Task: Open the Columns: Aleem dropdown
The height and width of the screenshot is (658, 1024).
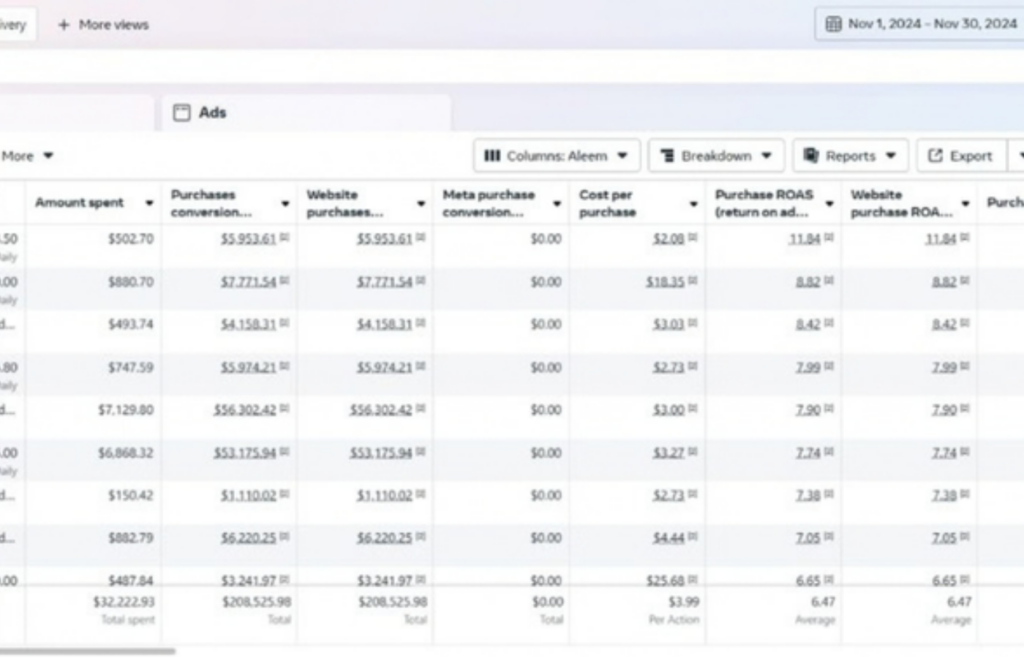Action: point(556,156)
